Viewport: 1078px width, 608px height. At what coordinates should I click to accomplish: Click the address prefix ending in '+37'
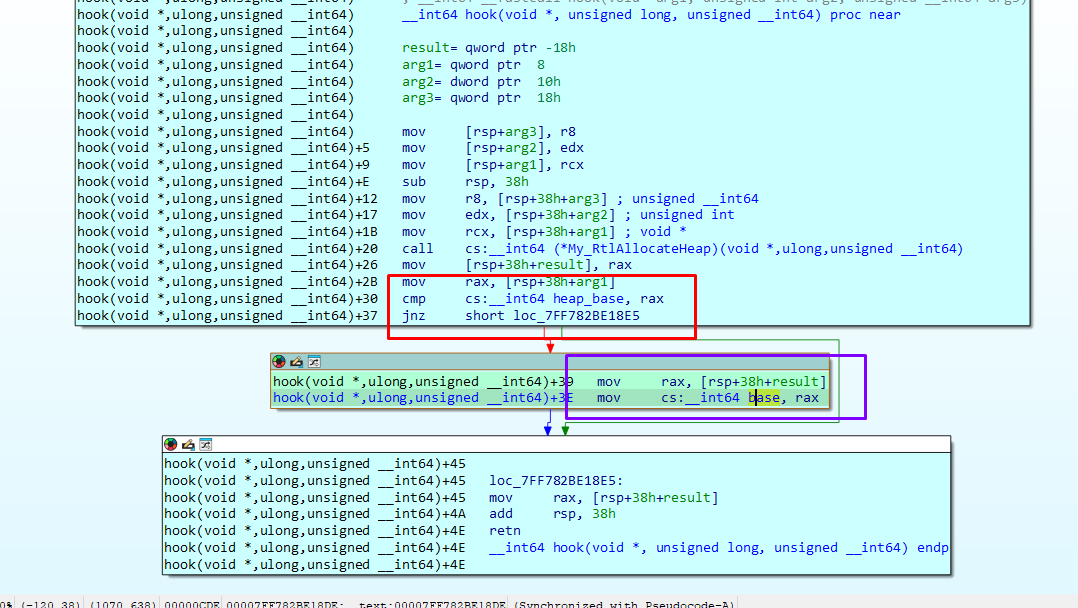[x=228, y=316]
